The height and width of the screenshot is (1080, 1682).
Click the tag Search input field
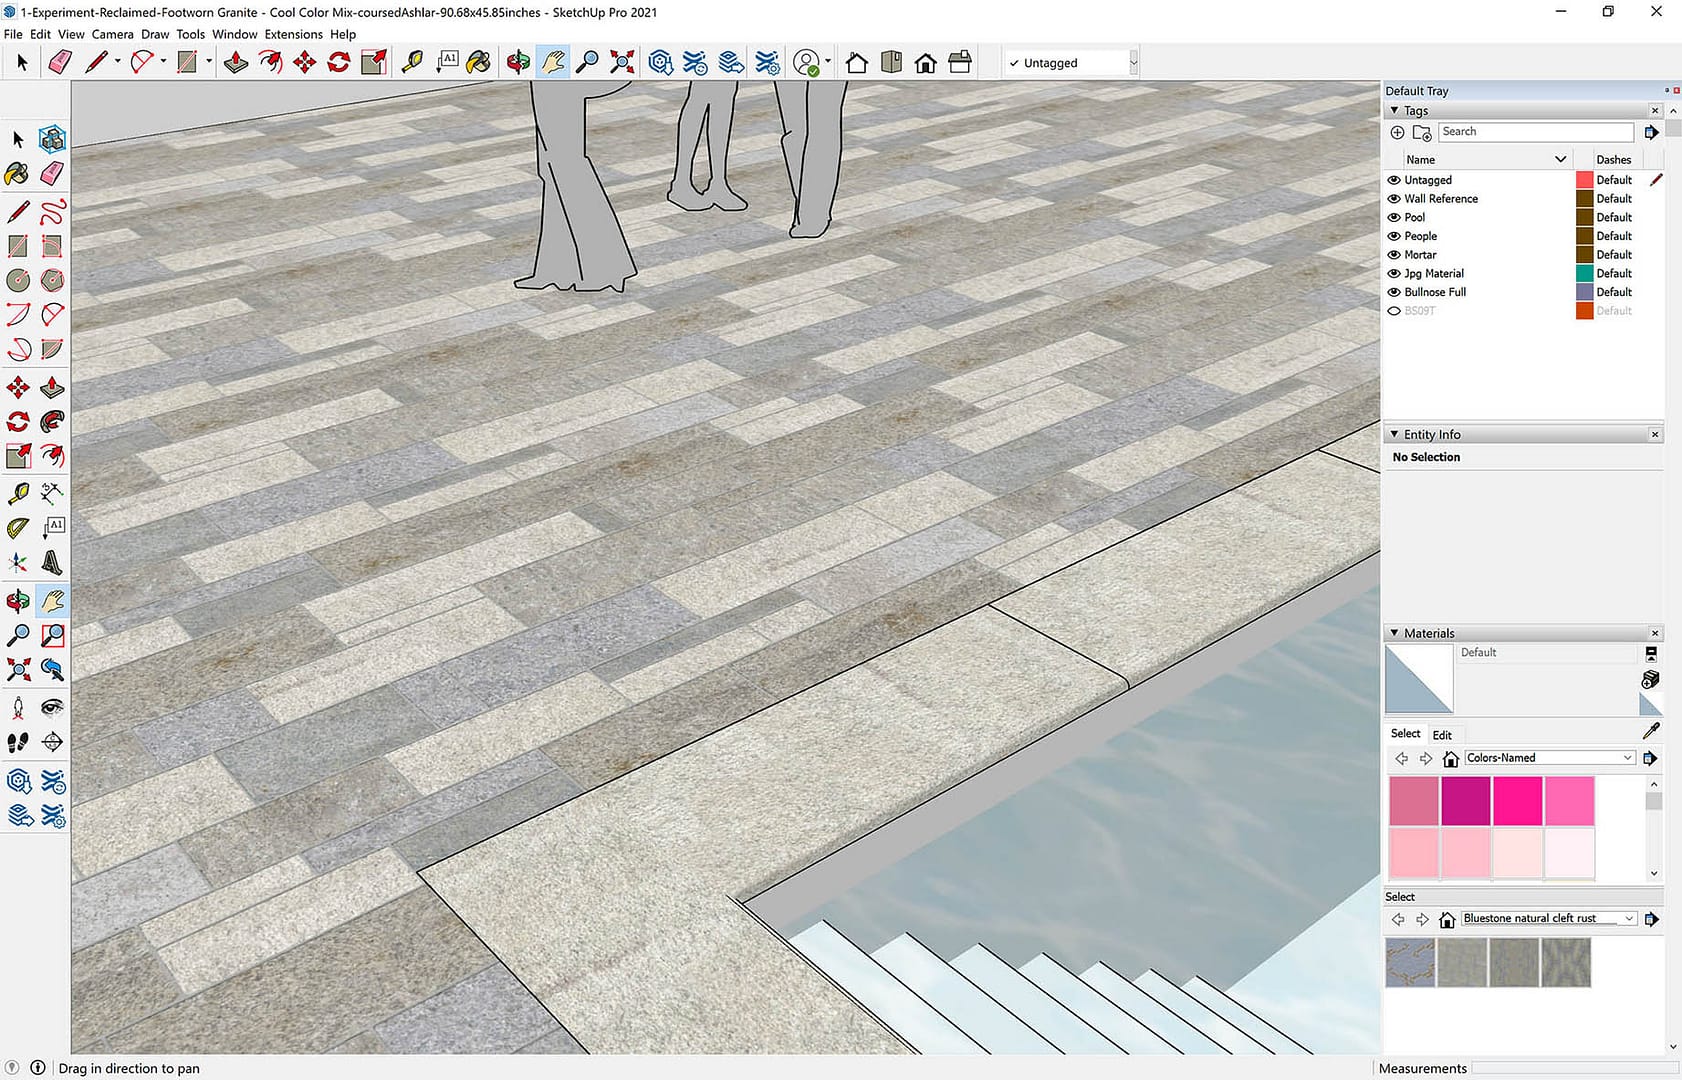tap(1535, 132)
